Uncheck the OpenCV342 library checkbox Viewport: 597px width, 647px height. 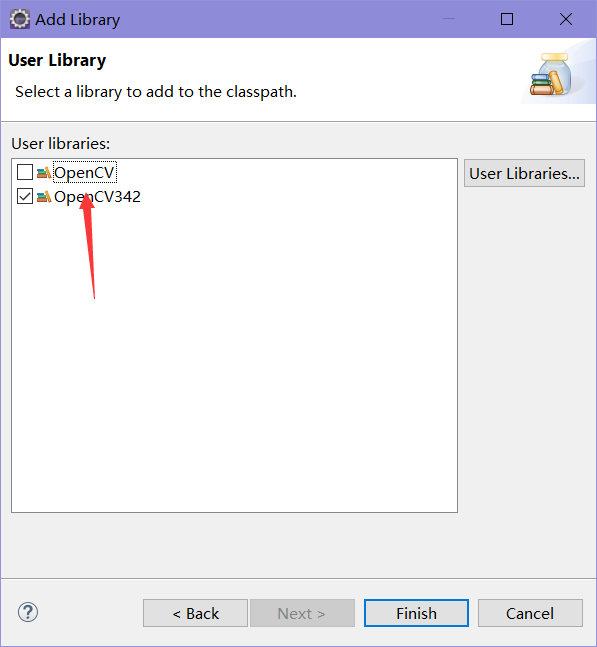[x=25, y=196]
